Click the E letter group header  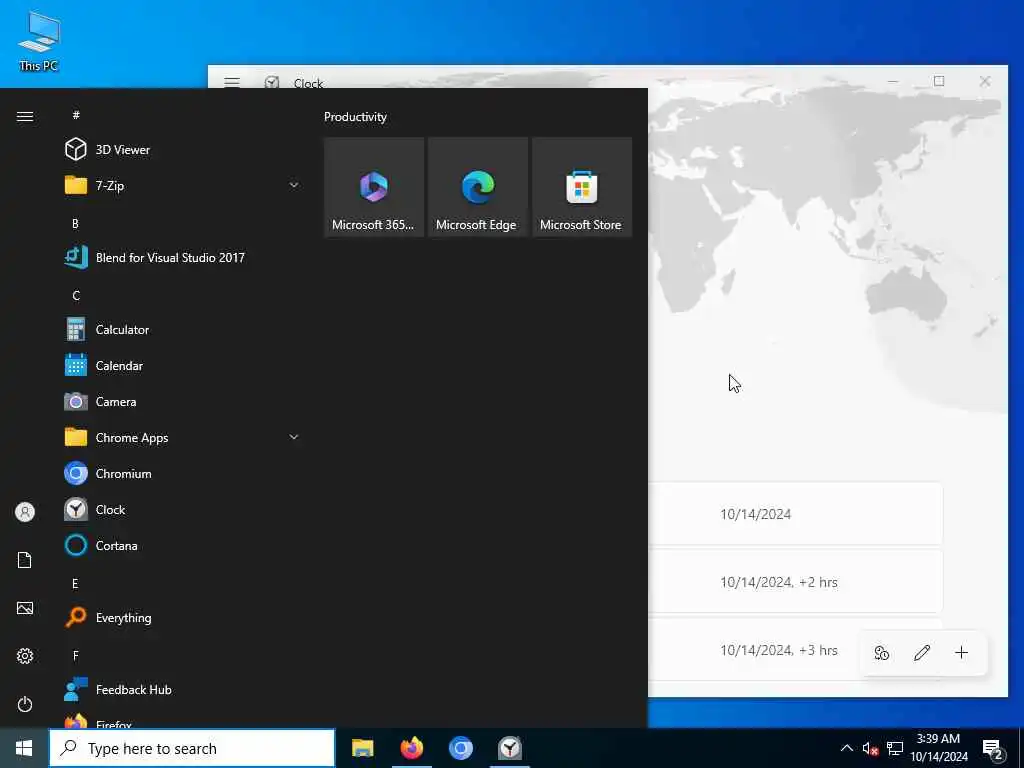pyautogui.click(x=75, y=583)
